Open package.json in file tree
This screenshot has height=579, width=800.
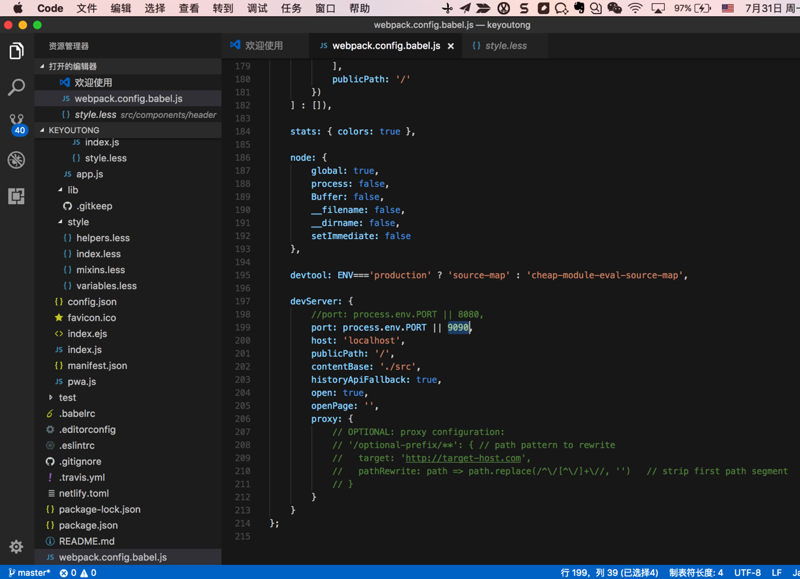[x=88, y=525]
